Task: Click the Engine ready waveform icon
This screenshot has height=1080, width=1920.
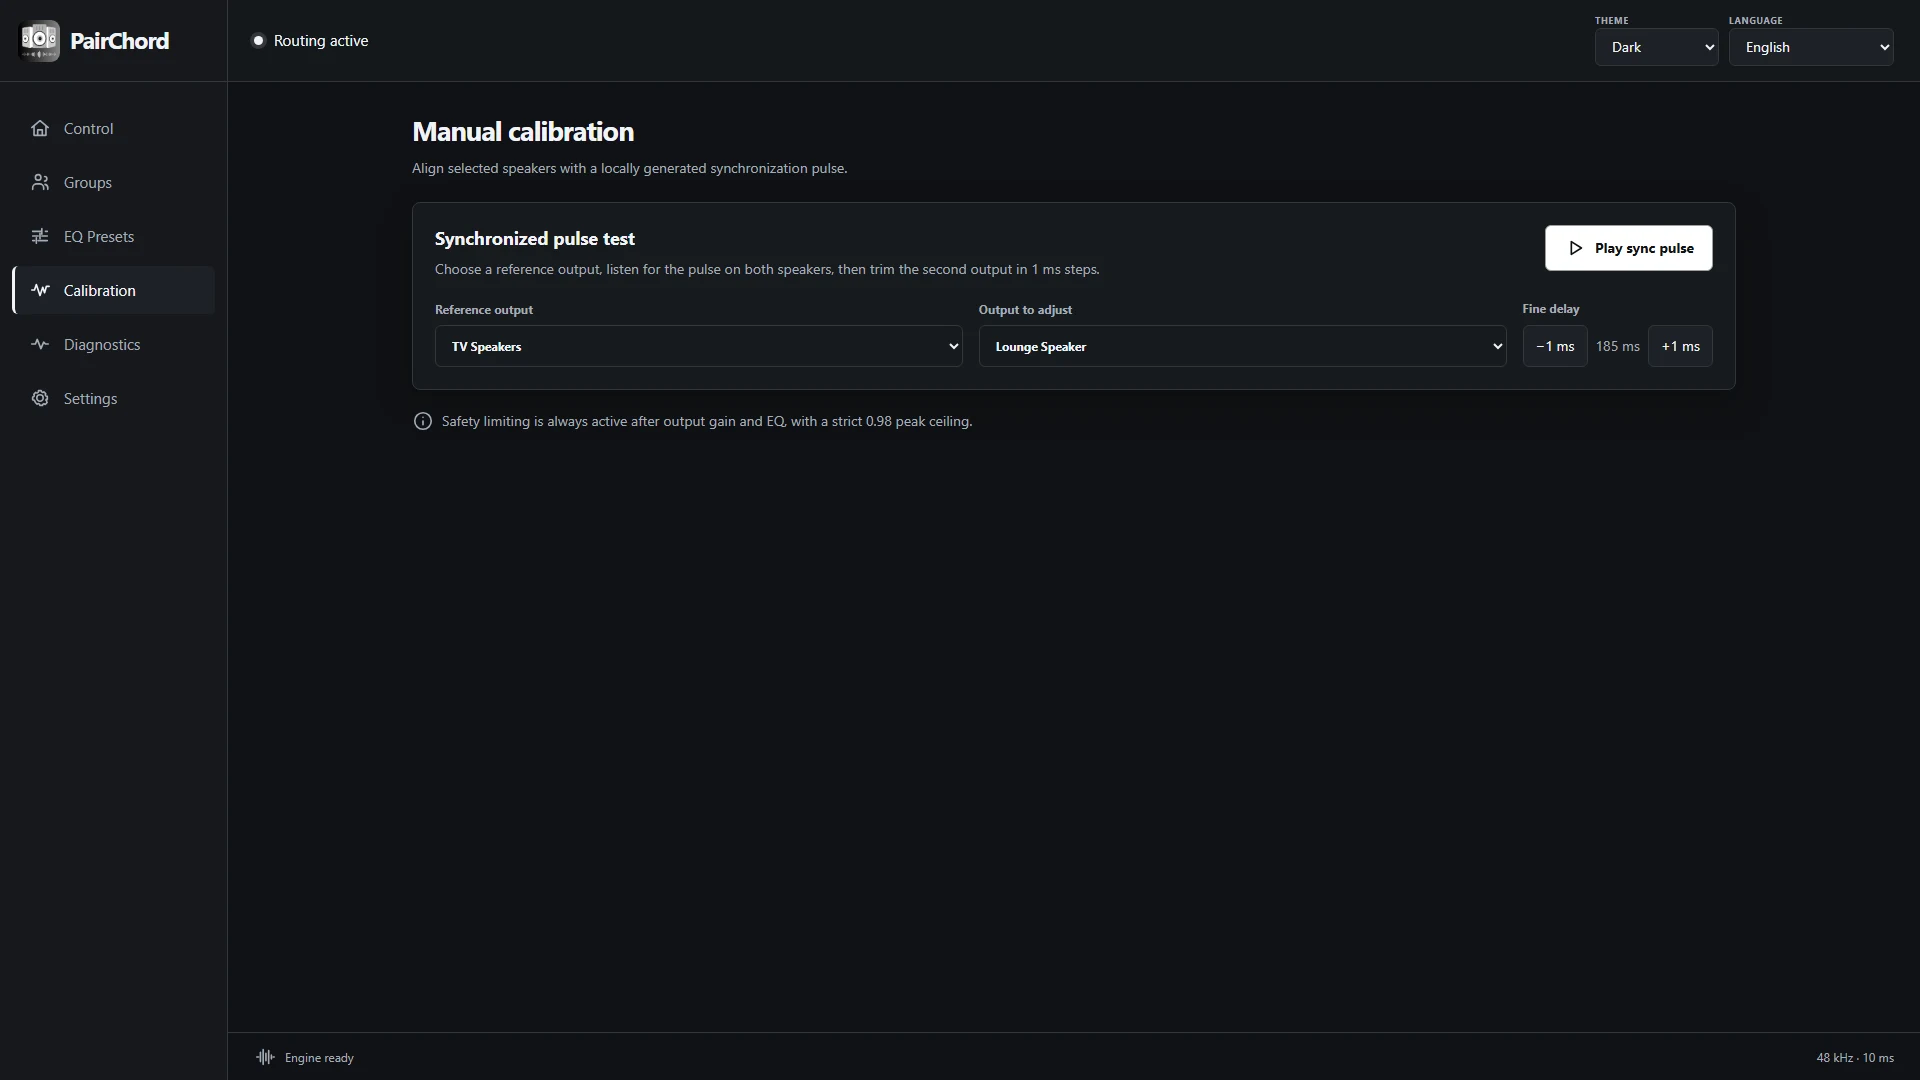Action: point(265,1057)
